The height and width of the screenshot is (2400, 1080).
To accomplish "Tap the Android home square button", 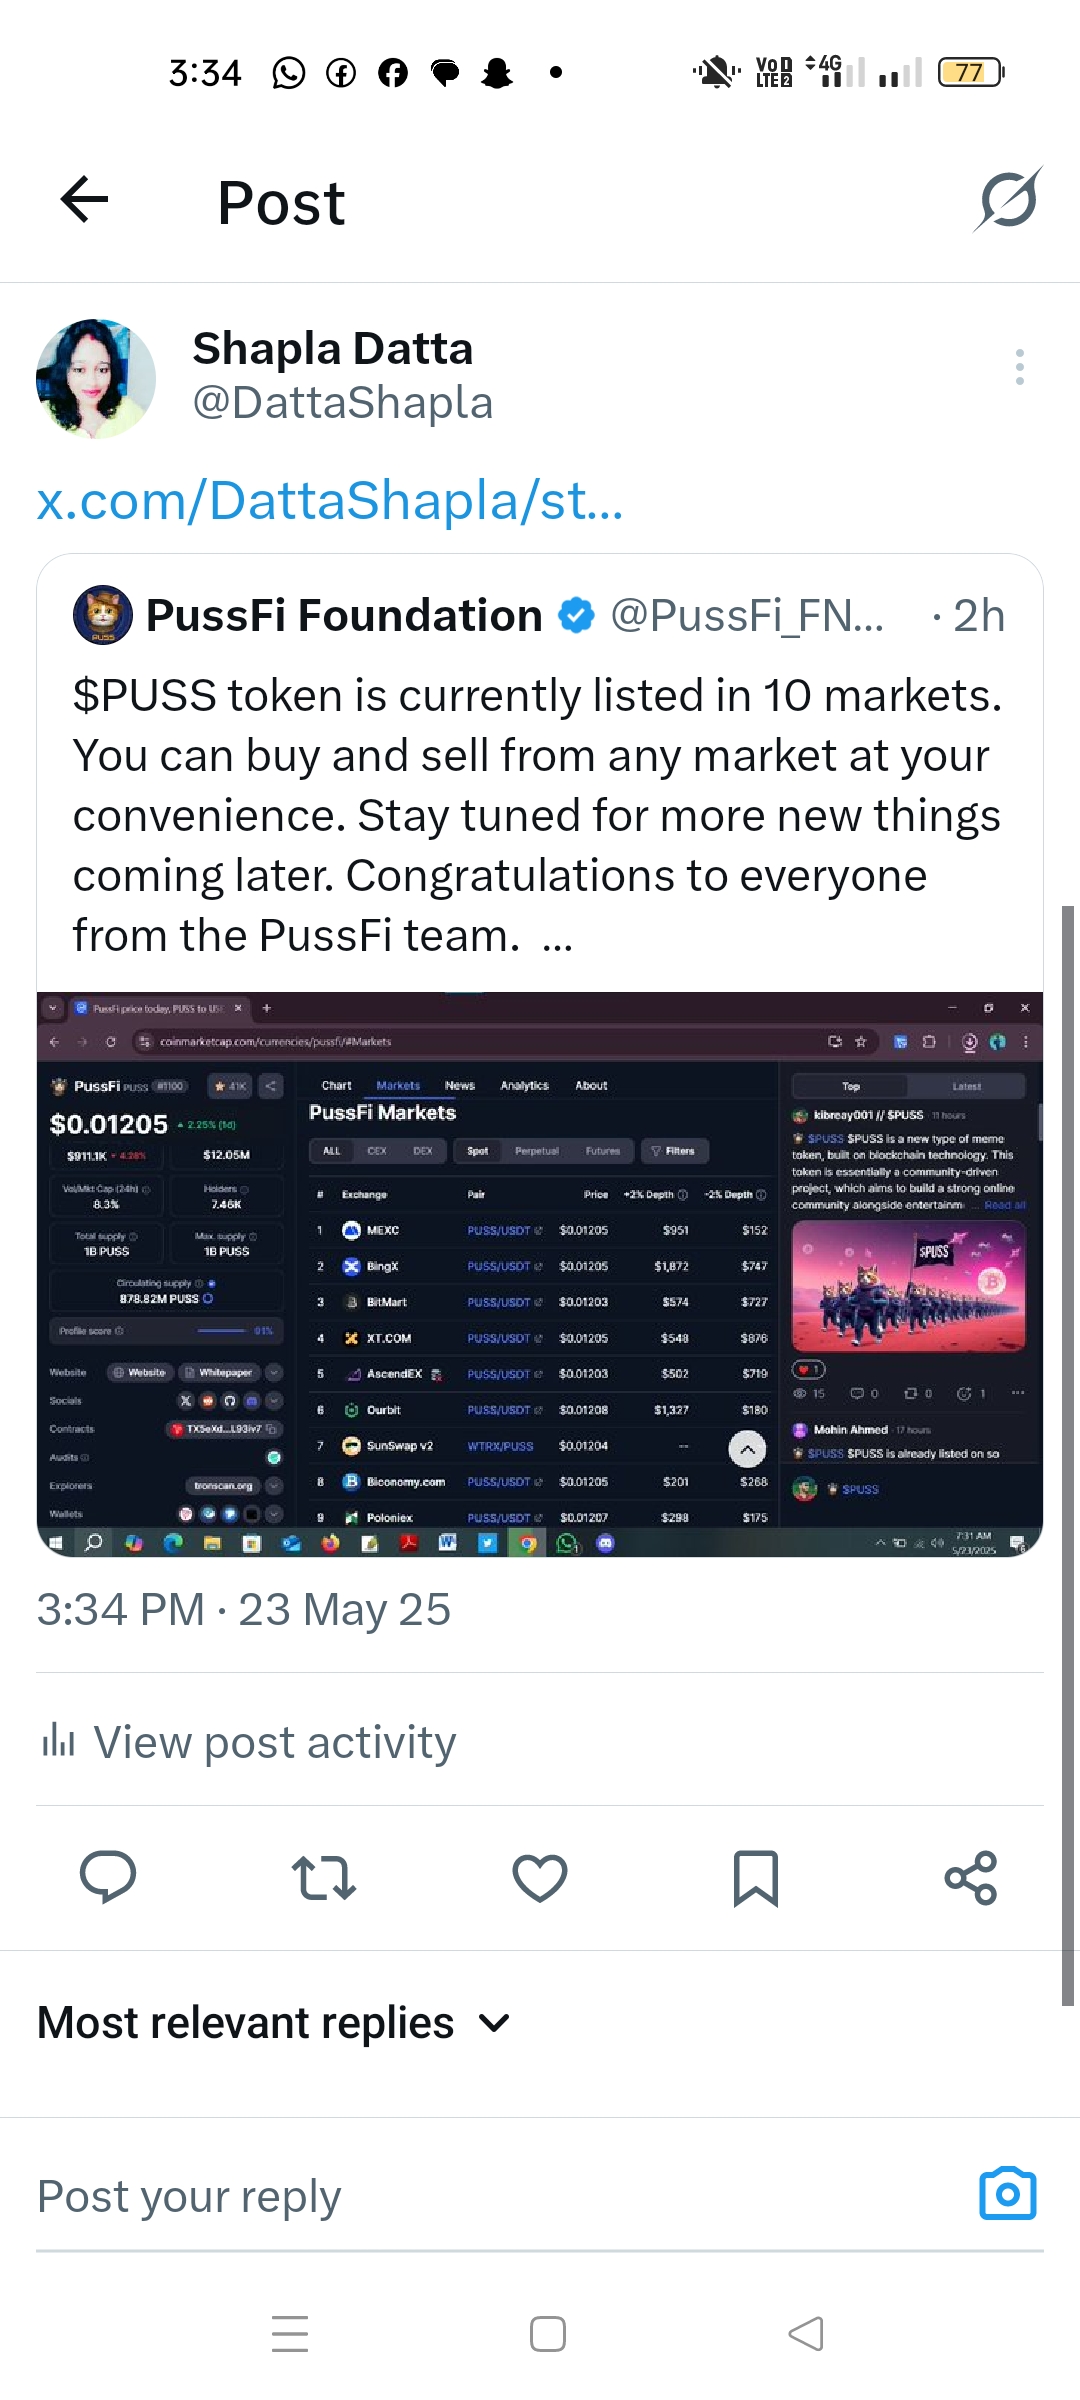I will [548, 2334].
